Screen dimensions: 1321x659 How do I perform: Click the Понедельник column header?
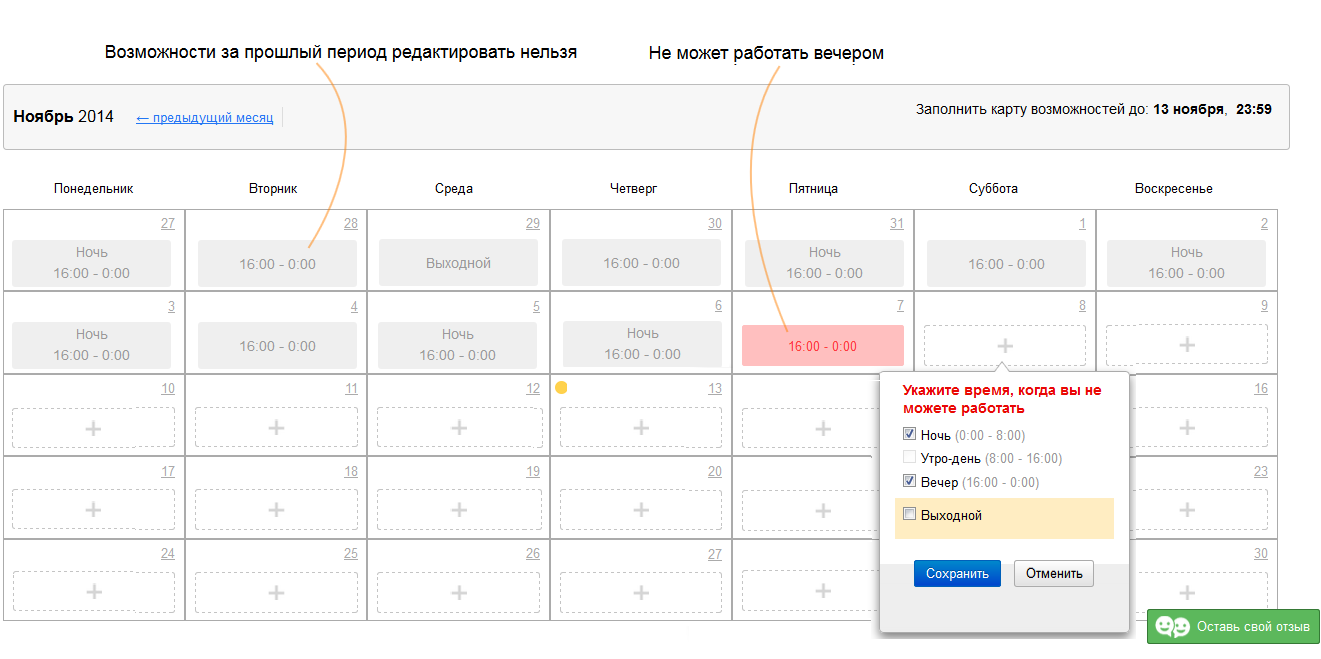(x=93, y=189)
